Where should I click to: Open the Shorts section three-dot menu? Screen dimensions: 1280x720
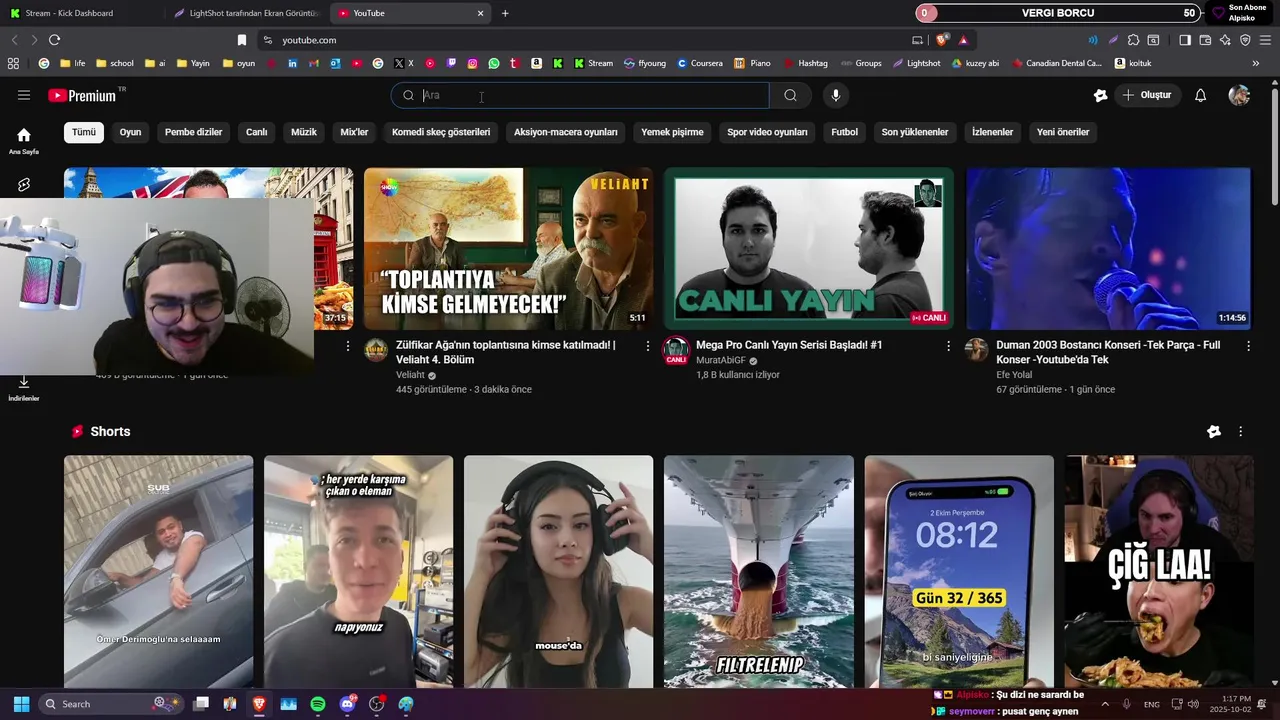coord(1241,432)
